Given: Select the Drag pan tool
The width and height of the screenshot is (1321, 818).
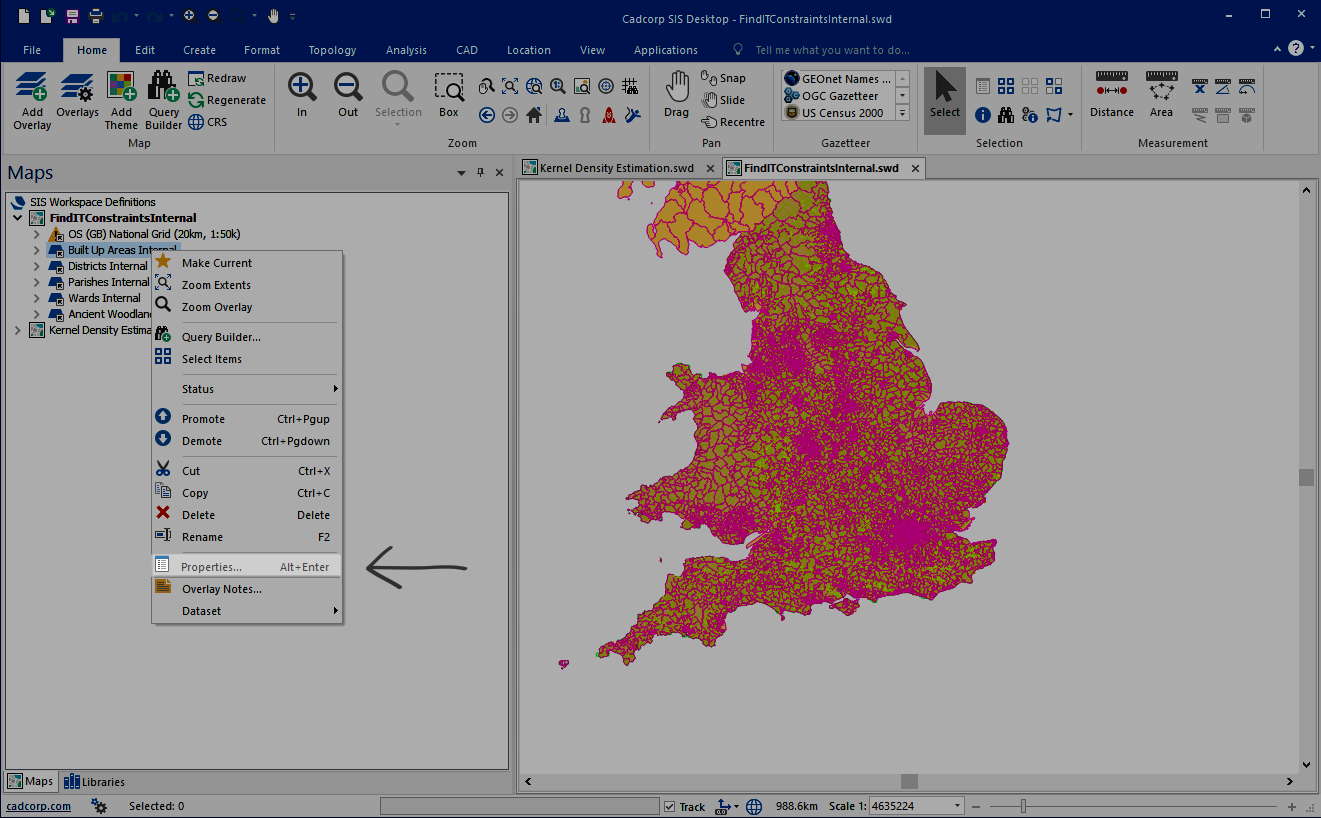Looking at the screenshot, I should click(x=676, y=95).
